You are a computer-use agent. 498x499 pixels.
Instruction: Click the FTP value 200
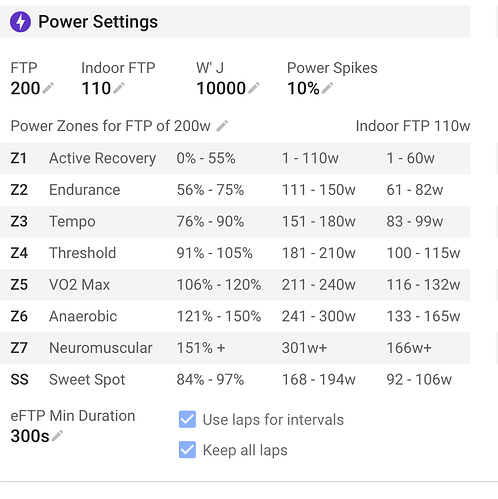[x=25, y=89]
